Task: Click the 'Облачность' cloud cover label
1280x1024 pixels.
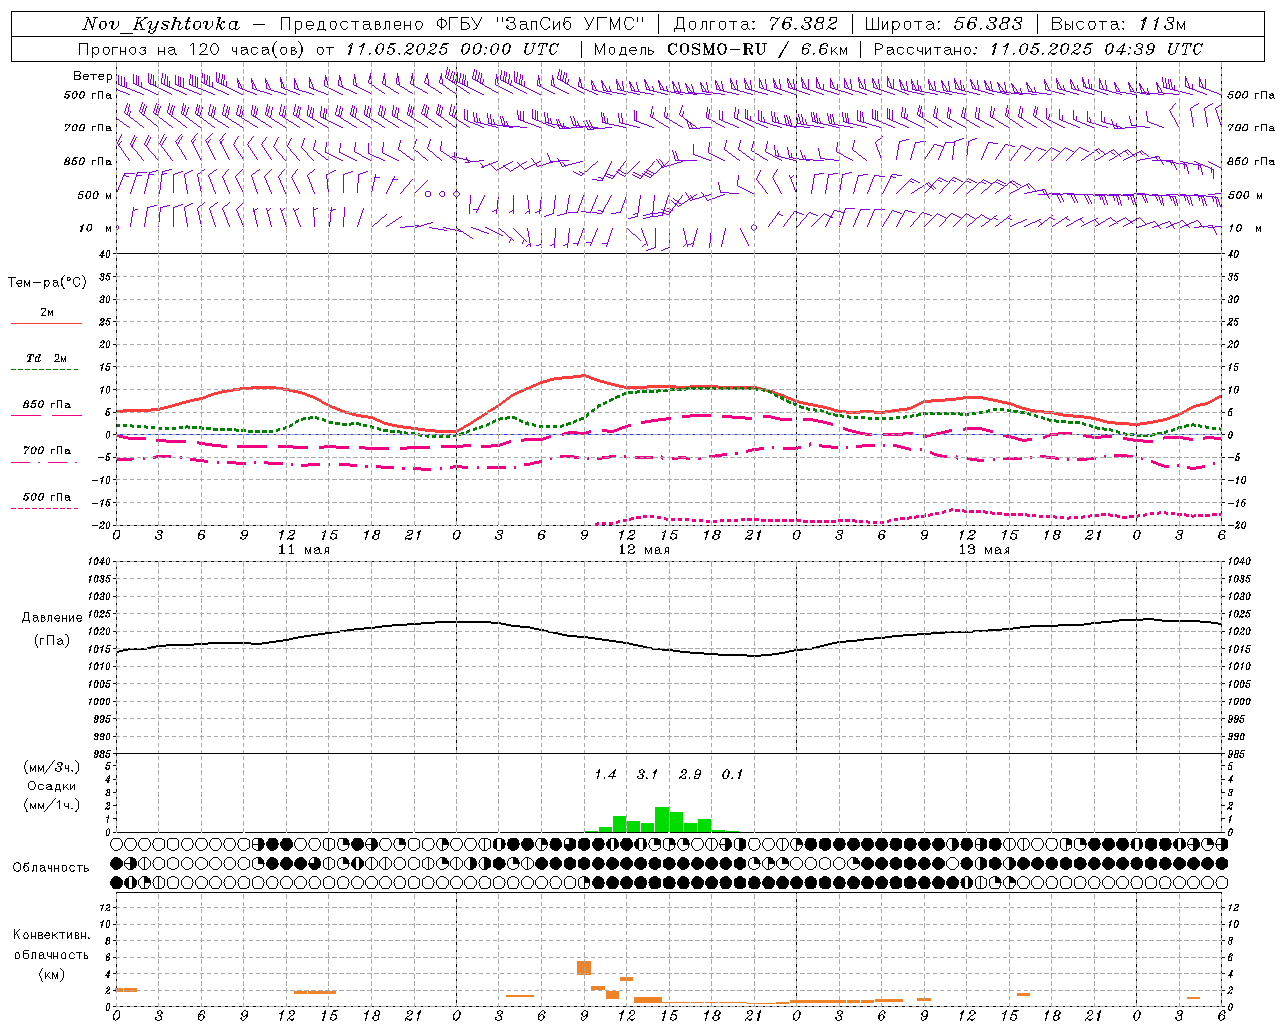Action: [x=51, y=868]
